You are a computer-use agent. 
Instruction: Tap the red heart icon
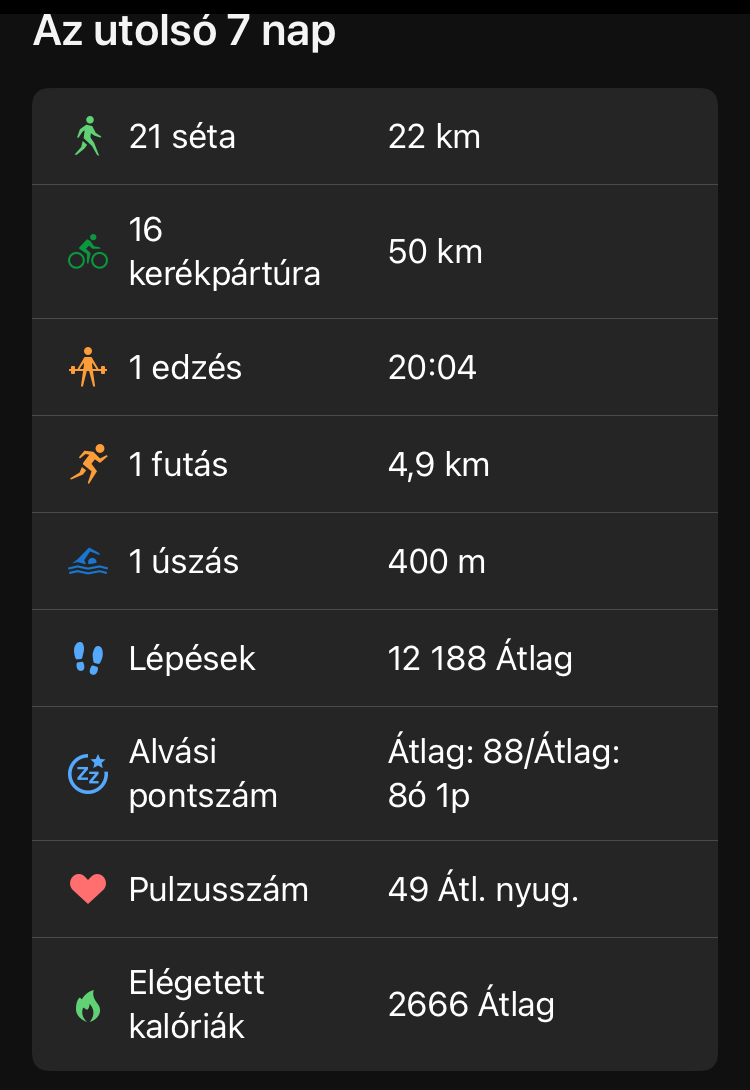coord(88,889)
